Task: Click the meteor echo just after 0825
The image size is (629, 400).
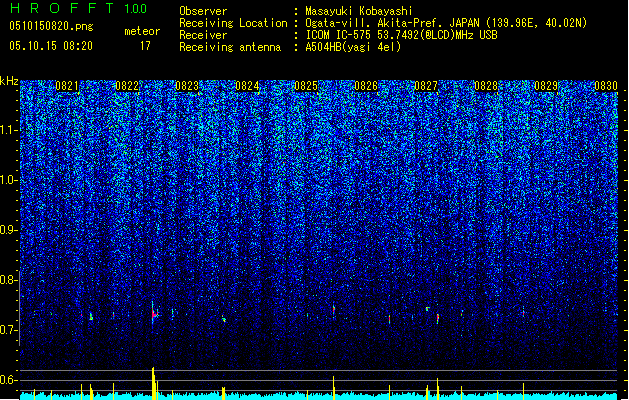Action: (x=334, y=310)
